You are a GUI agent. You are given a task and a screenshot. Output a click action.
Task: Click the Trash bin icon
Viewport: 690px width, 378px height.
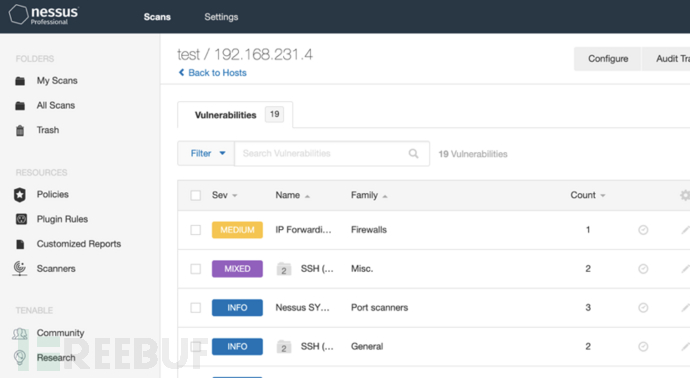[20, 130]
